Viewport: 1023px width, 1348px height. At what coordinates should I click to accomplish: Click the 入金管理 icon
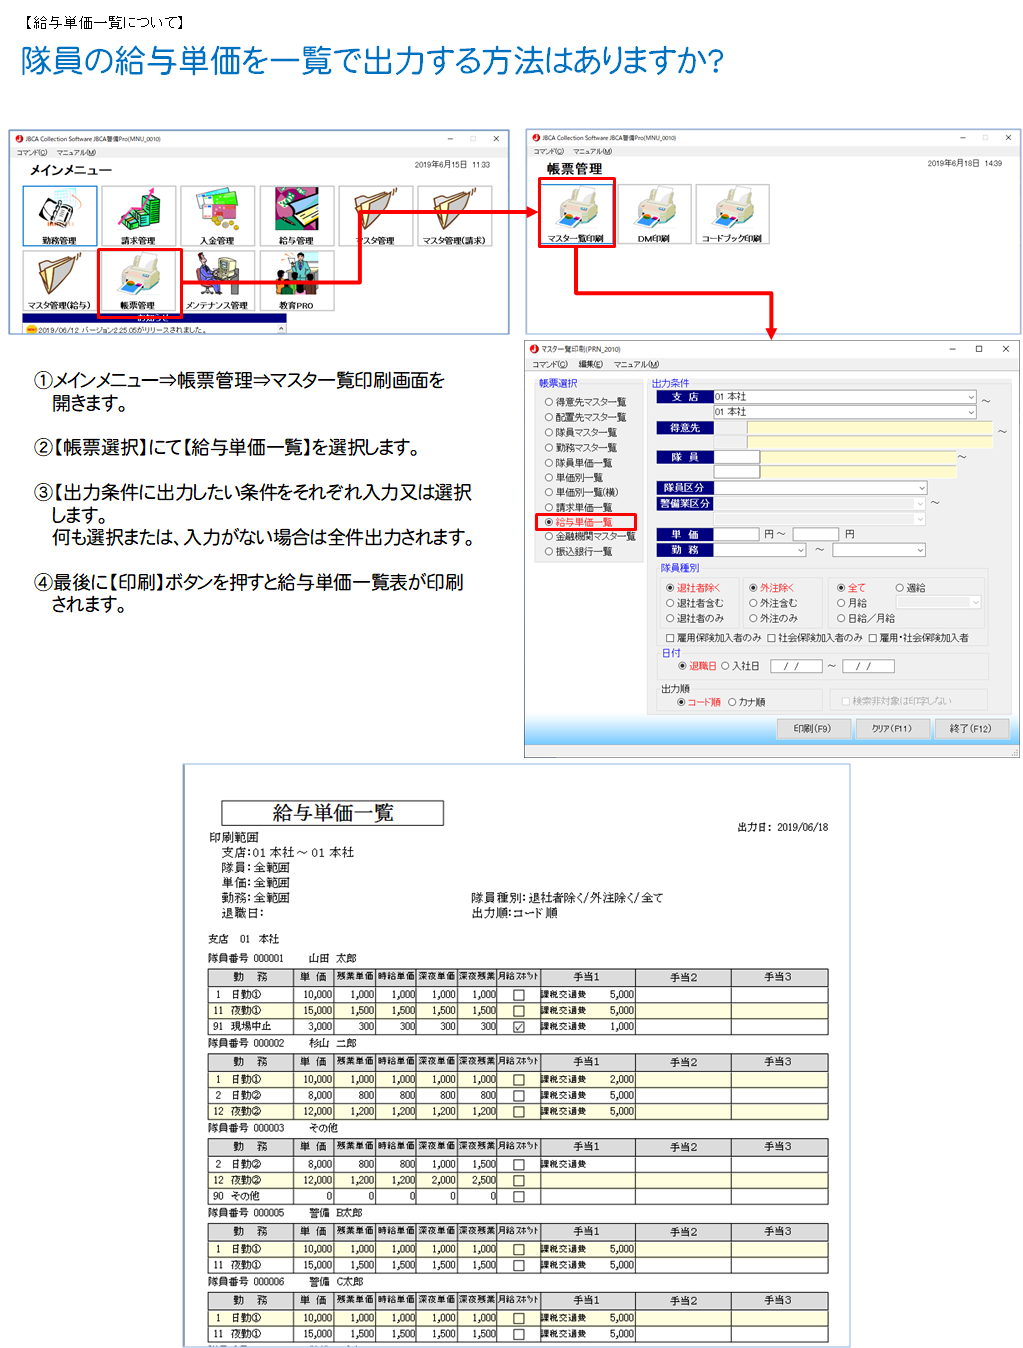(x=217, y=215)
